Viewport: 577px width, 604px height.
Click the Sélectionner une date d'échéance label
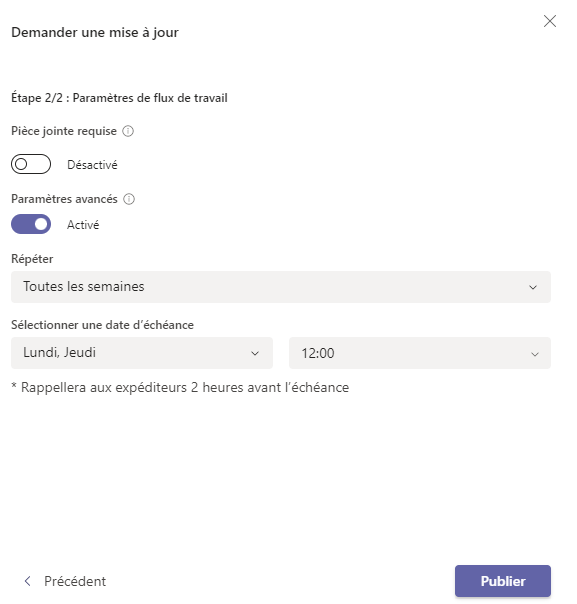[102, 325]
